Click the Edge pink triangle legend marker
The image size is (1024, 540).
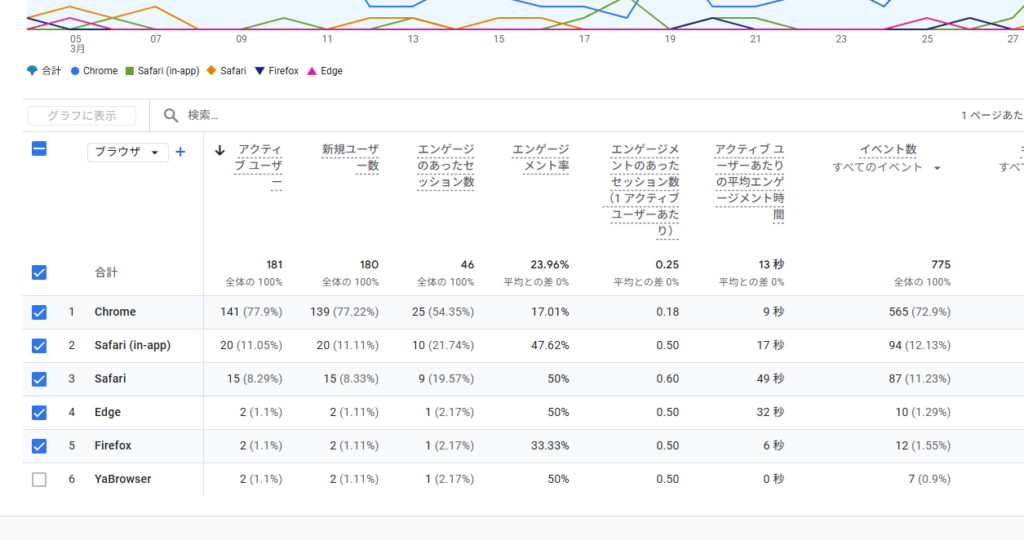(x=312, y=71)
